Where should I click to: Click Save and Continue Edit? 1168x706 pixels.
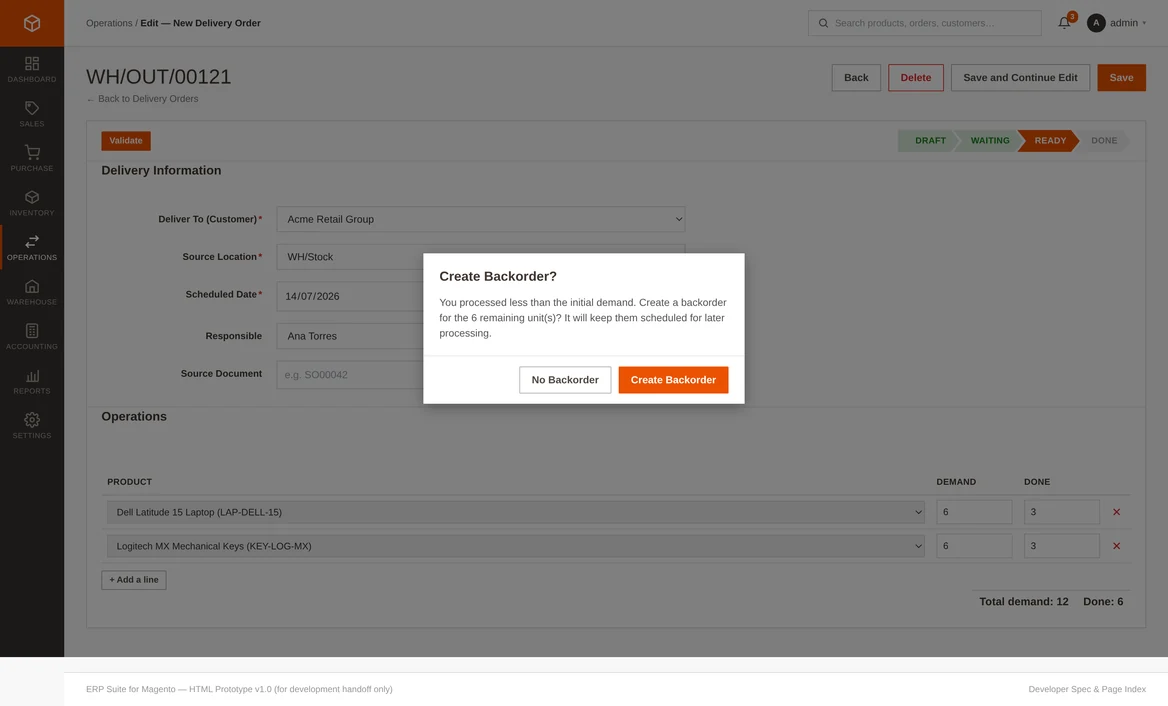pos(1020,77)
